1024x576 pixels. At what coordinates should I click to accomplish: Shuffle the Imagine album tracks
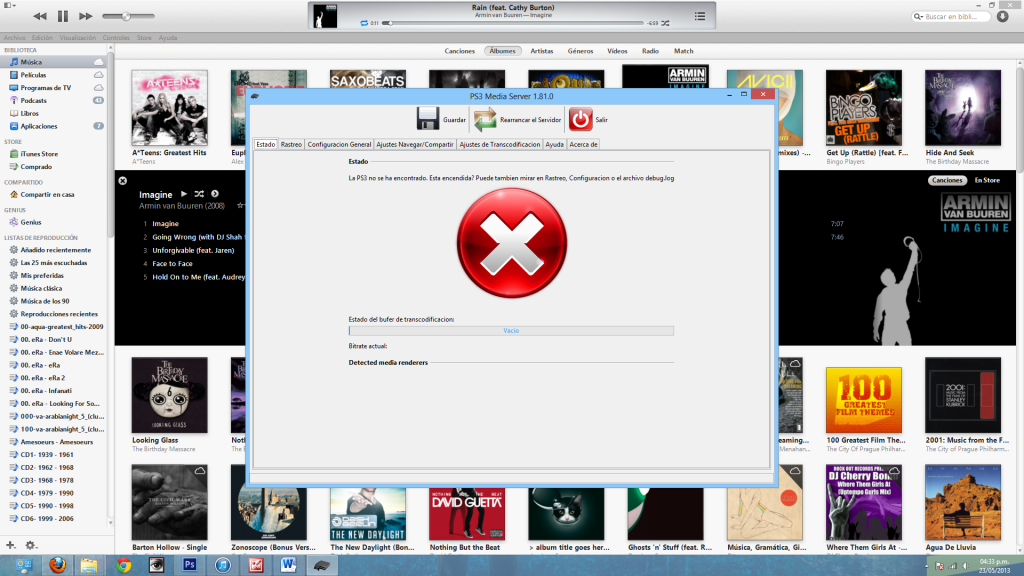click(x=199, y=194)
